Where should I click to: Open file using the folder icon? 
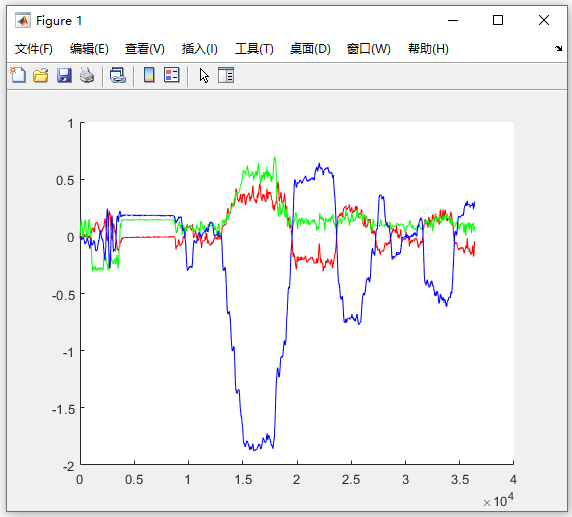click(x=40, y=76)
